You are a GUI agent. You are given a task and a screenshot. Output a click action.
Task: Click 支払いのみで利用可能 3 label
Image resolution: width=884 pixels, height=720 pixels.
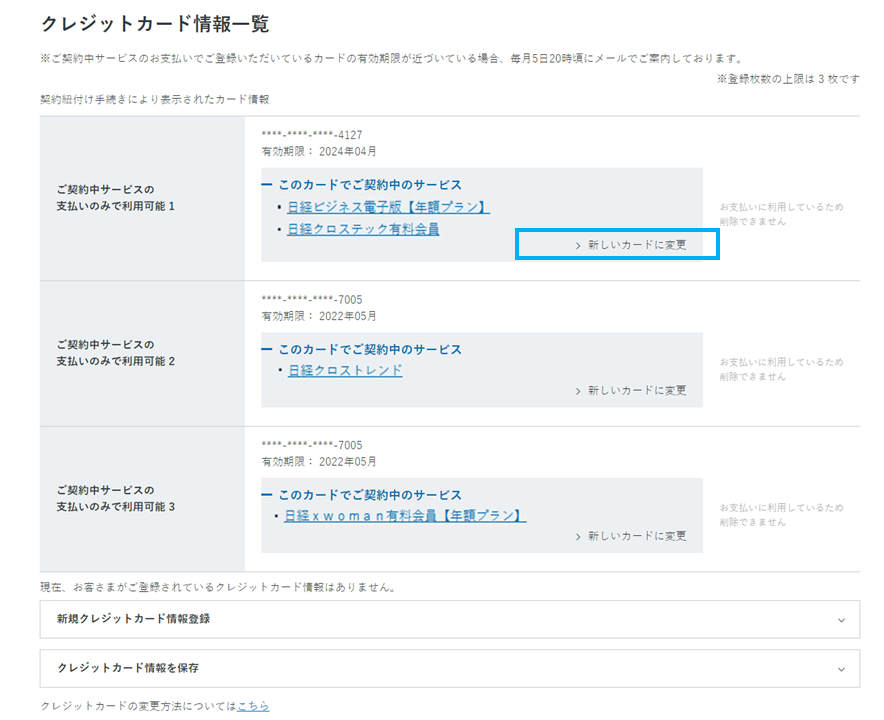[x=115, y=507]
